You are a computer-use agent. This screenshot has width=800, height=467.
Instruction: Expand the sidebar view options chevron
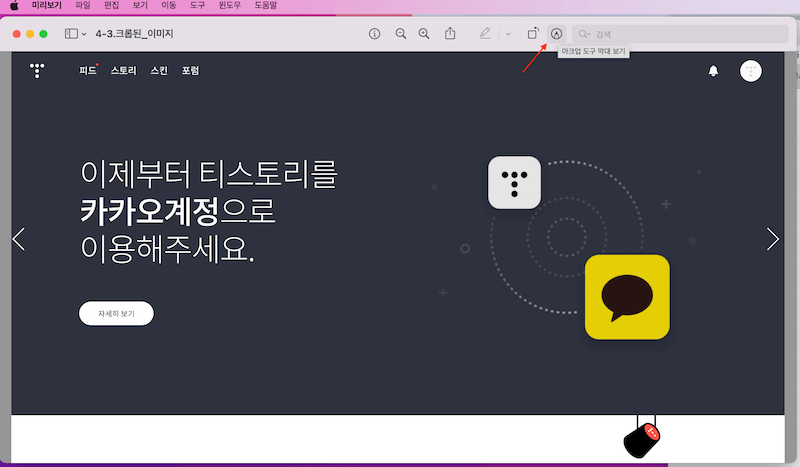click(x=84, y=34)
